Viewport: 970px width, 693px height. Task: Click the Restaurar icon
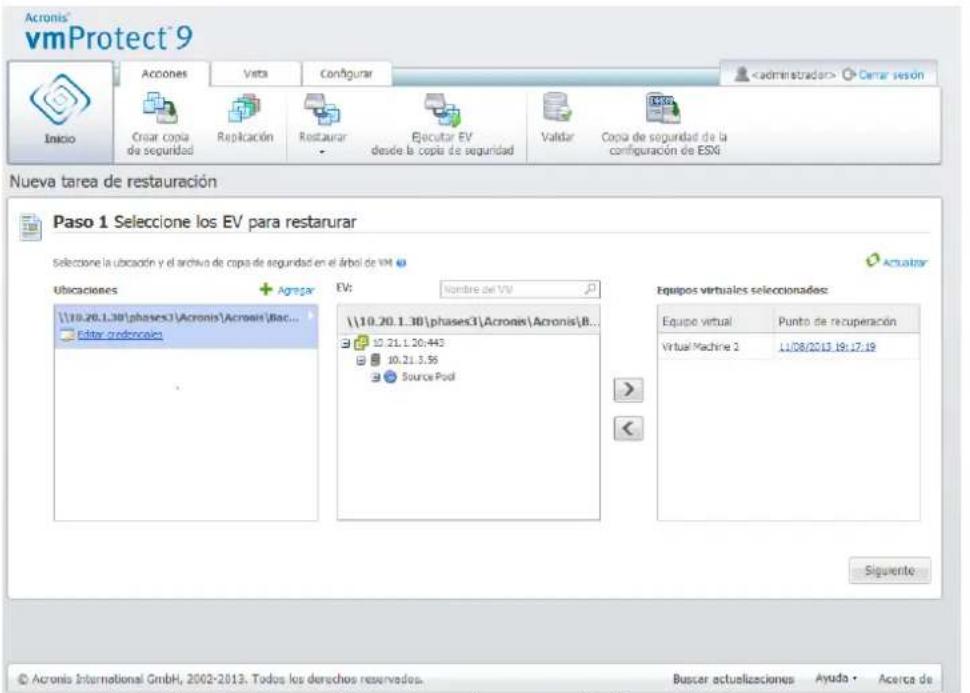tap(322, 109)
